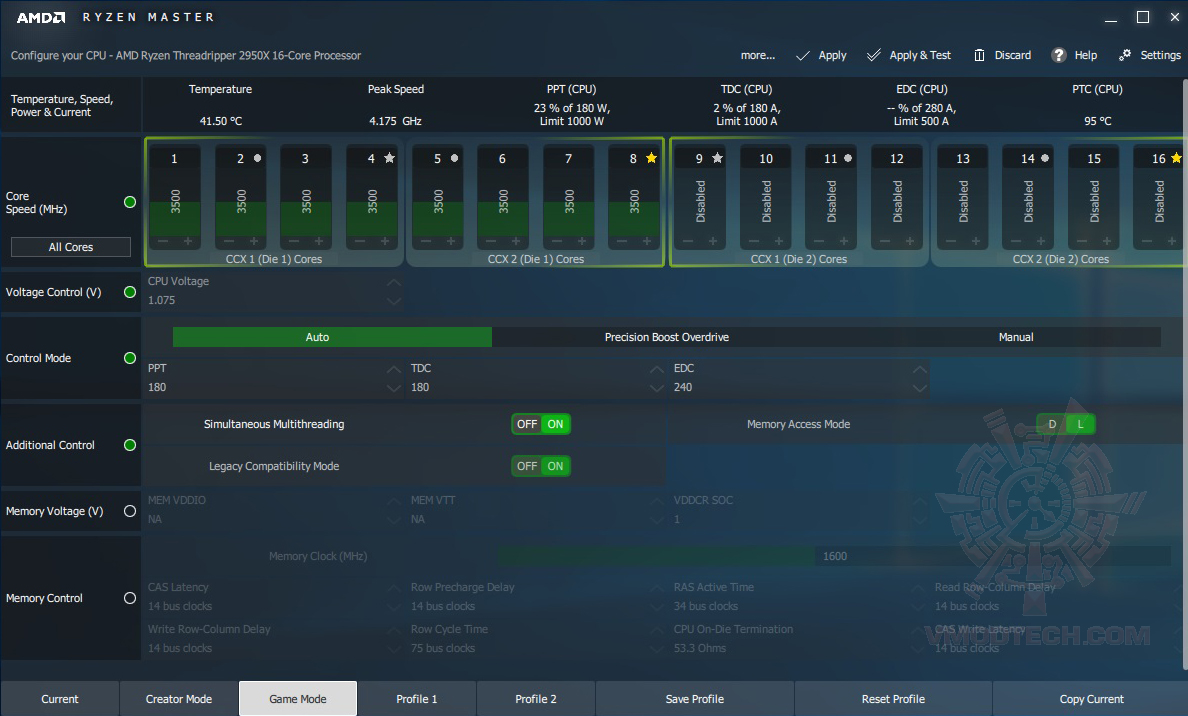Click the star icon on core 9

click(x=717, y=158)
